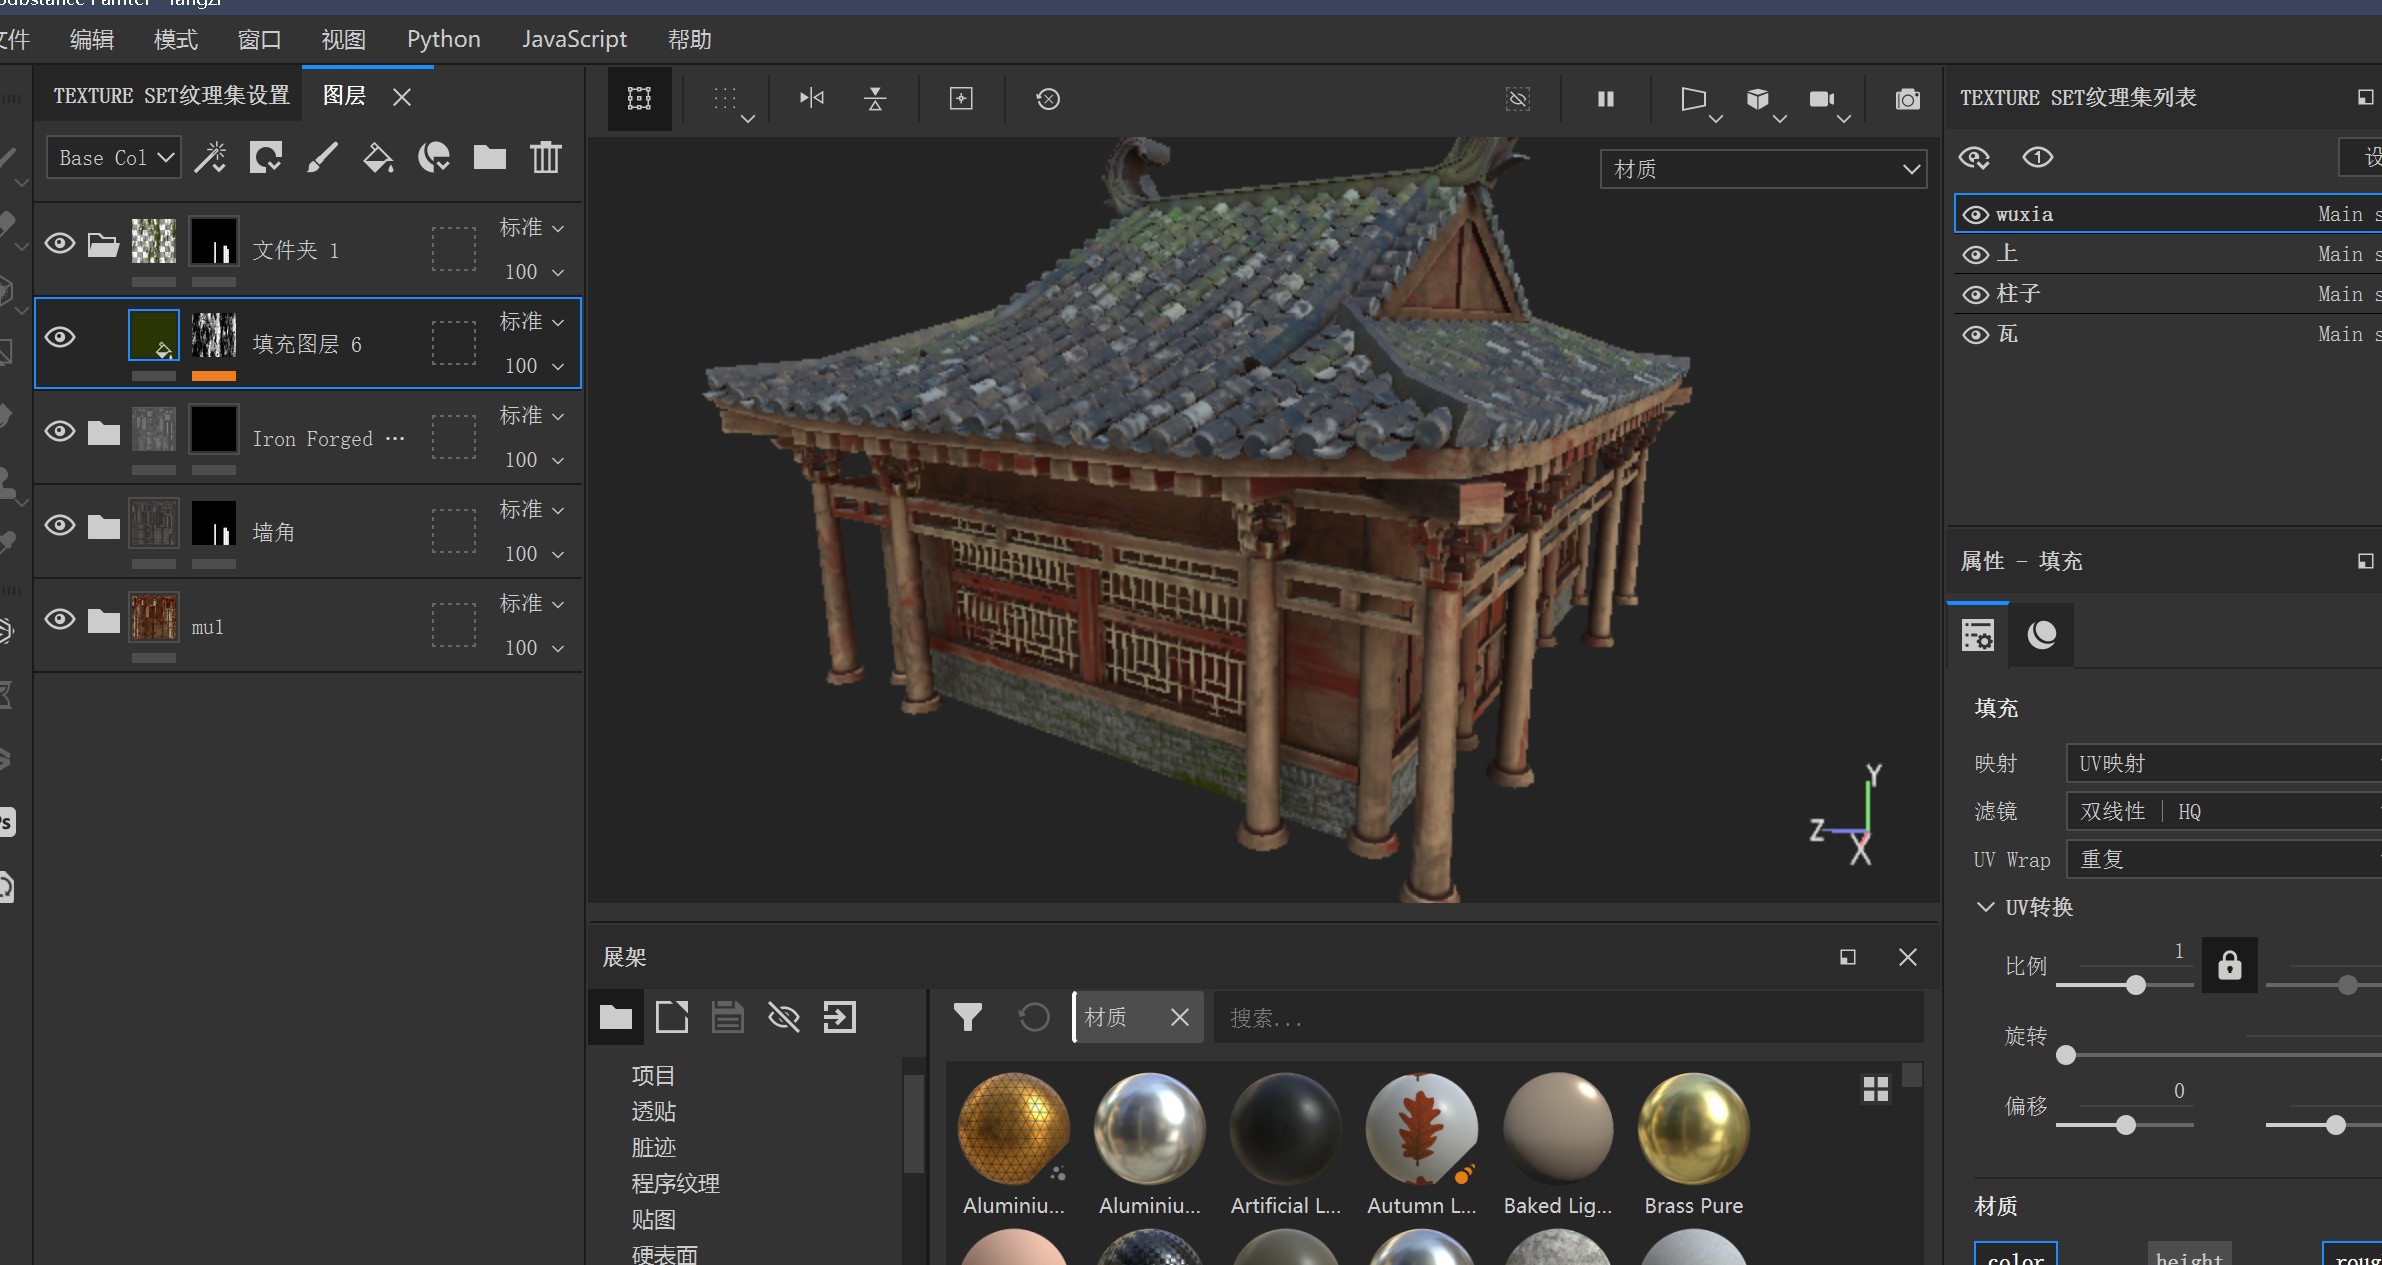Collapse the UV转换 section
The height and width of the screenshot is (1265, 2382).
[x=1985, y=907]
